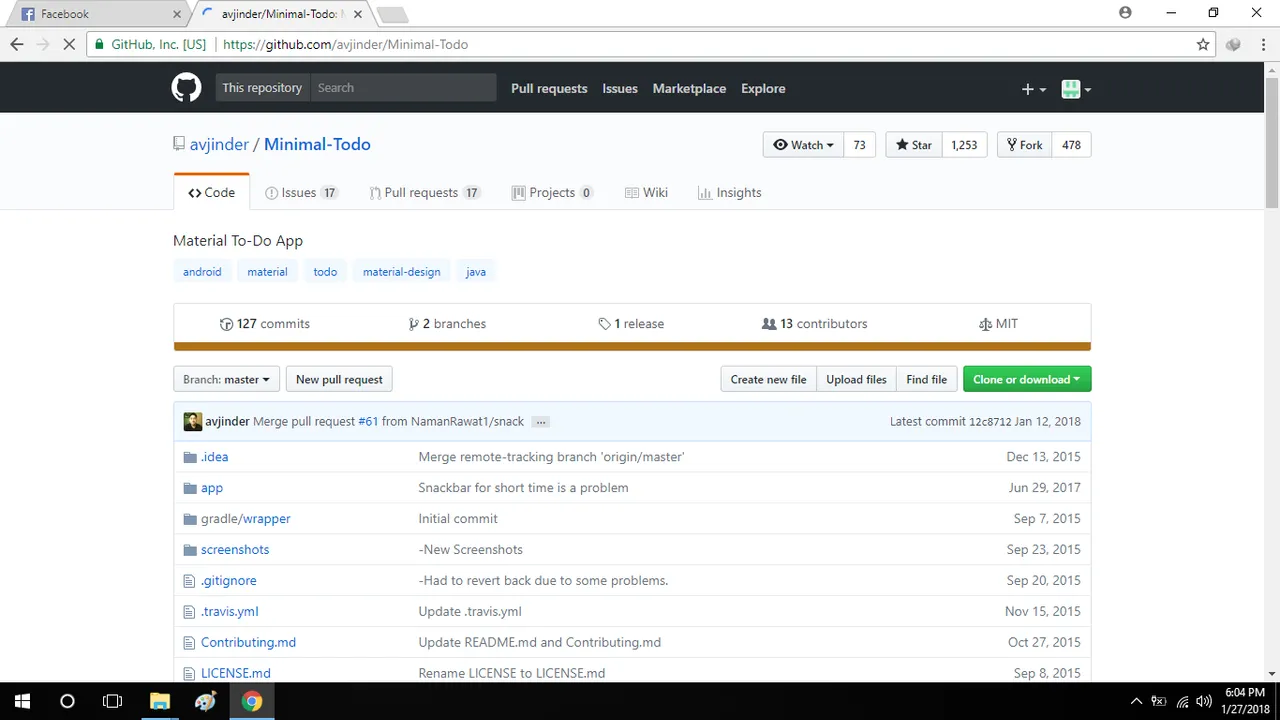
Task: Open the user avatar menu
Action: (1076, 89)
